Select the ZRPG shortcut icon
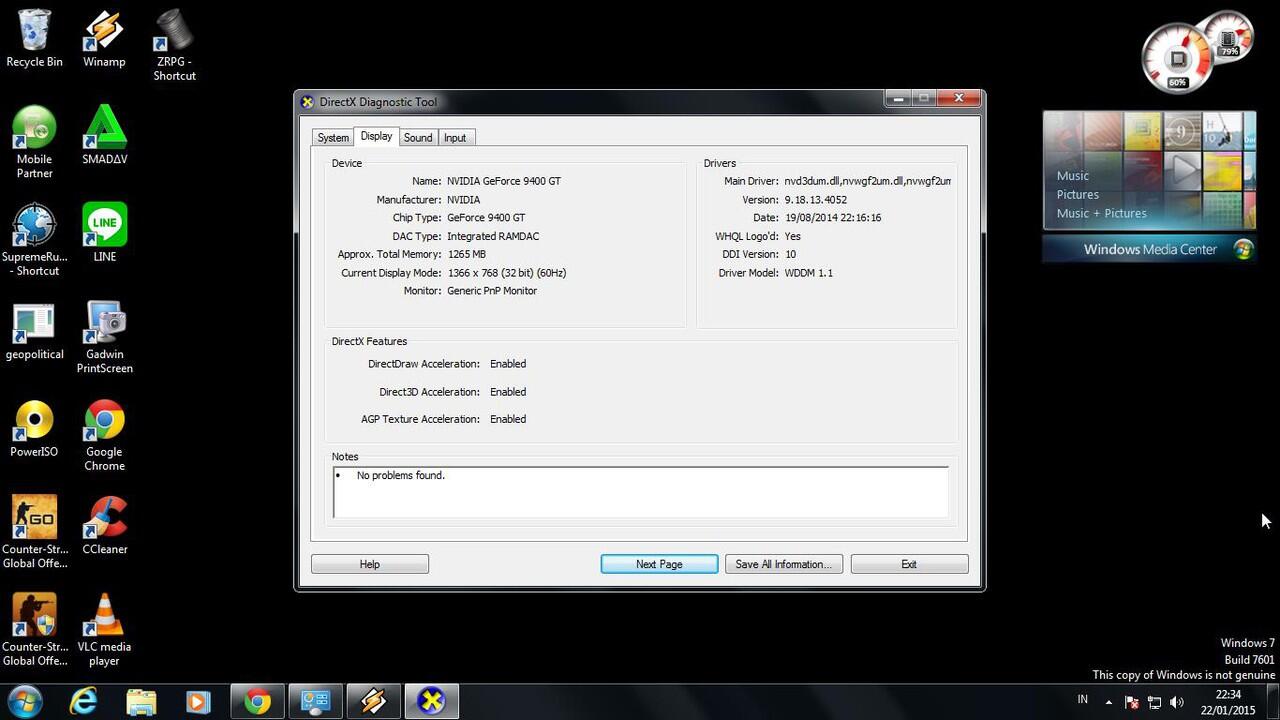 tap(174, 45)
